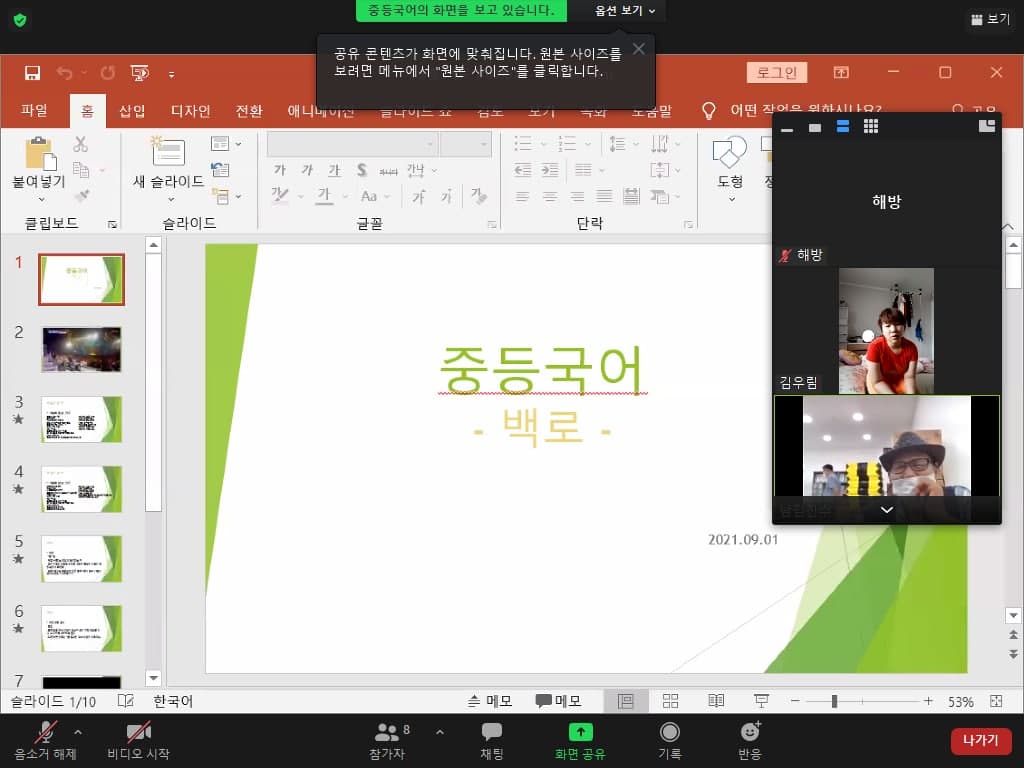
Task: Open the Insert tab
Action: (x=132, y=111)
